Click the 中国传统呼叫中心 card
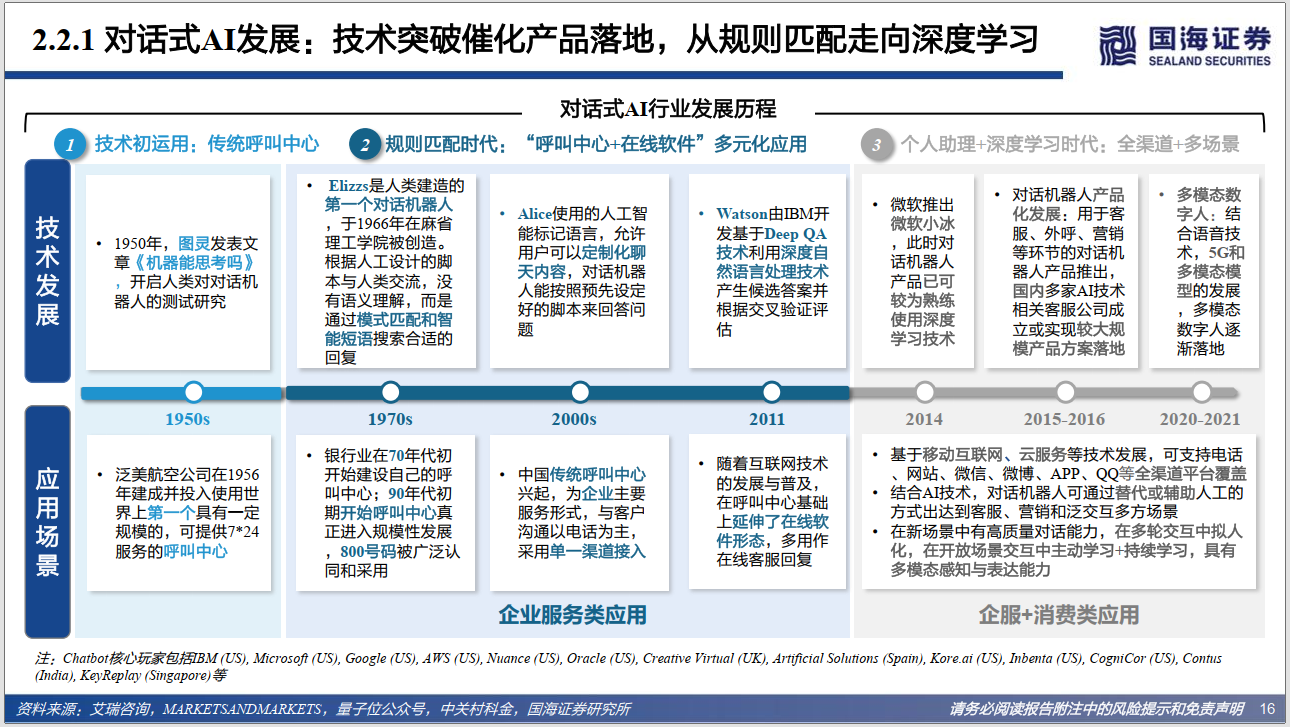The width and height of the screenshot is (1290, 727). (x=579, y=511)
